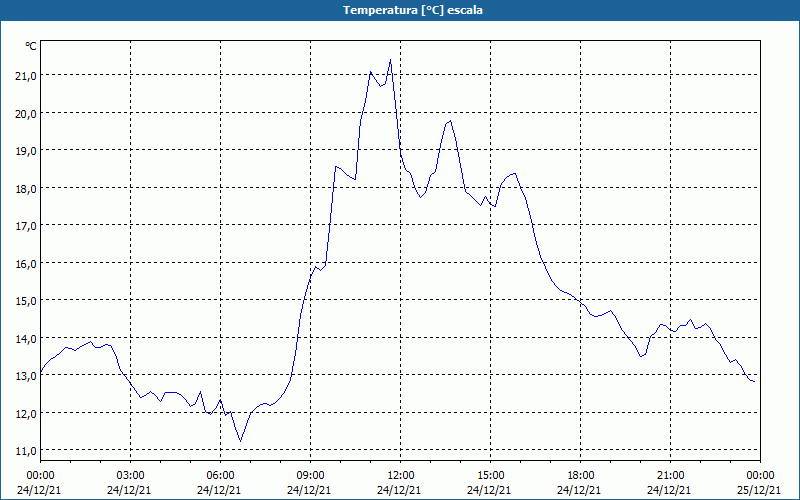Click the 18,0 y-axis label
This screenshot has height=500, width=800.
click(x=27, y=189)
